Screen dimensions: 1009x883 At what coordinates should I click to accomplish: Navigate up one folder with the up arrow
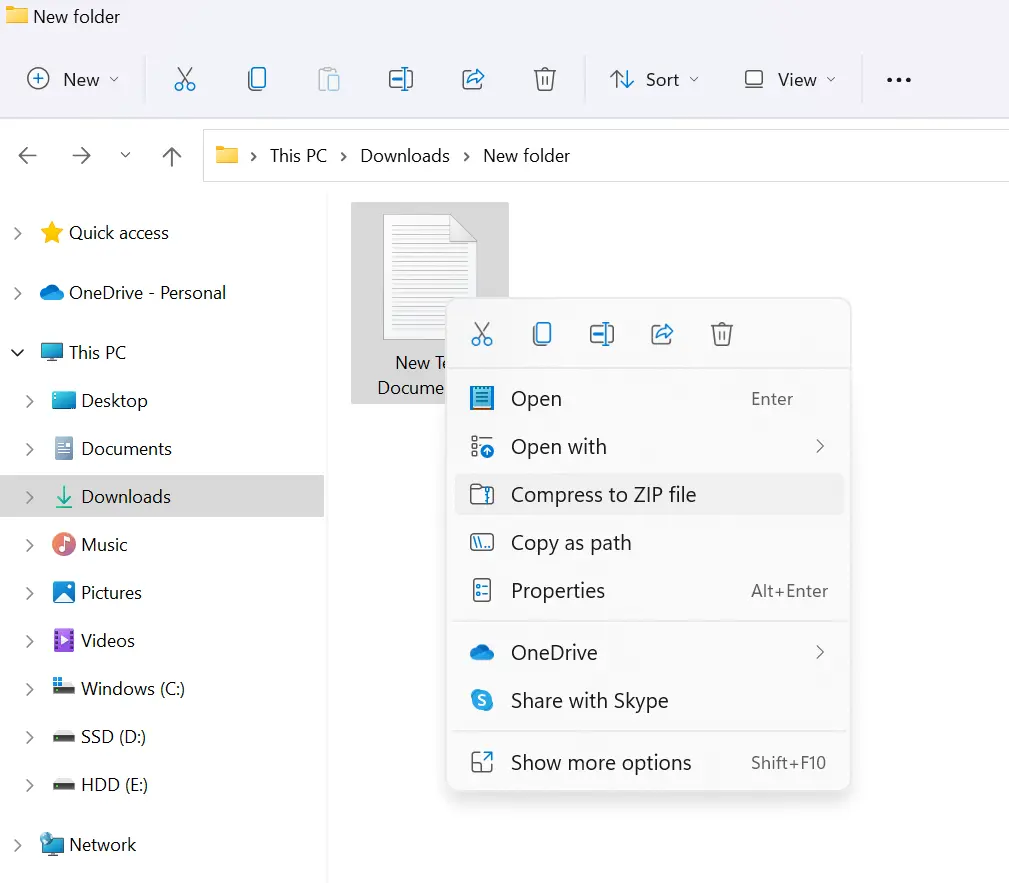(172, 156)
